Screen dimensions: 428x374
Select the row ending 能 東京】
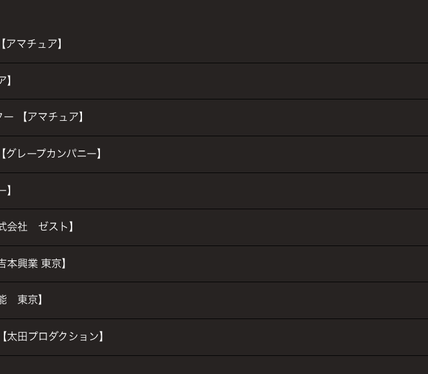tap(214, 300)
